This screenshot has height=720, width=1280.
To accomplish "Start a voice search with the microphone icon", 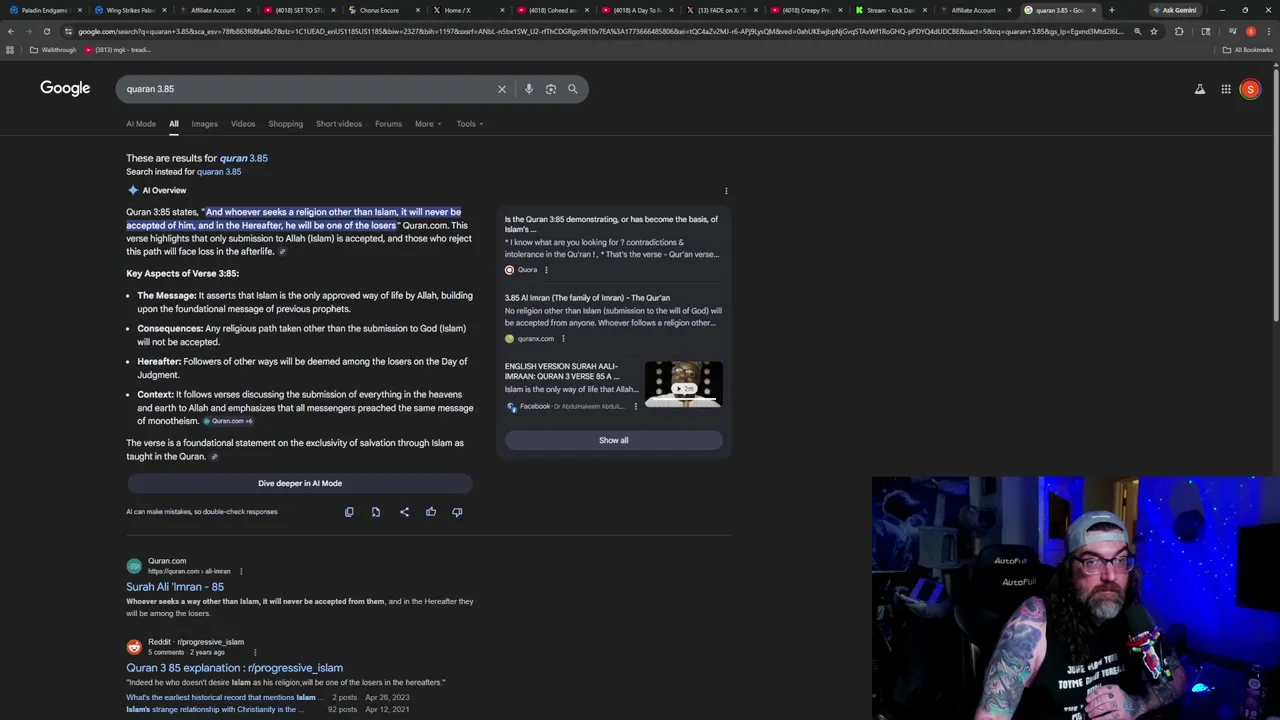I will 529,89.
